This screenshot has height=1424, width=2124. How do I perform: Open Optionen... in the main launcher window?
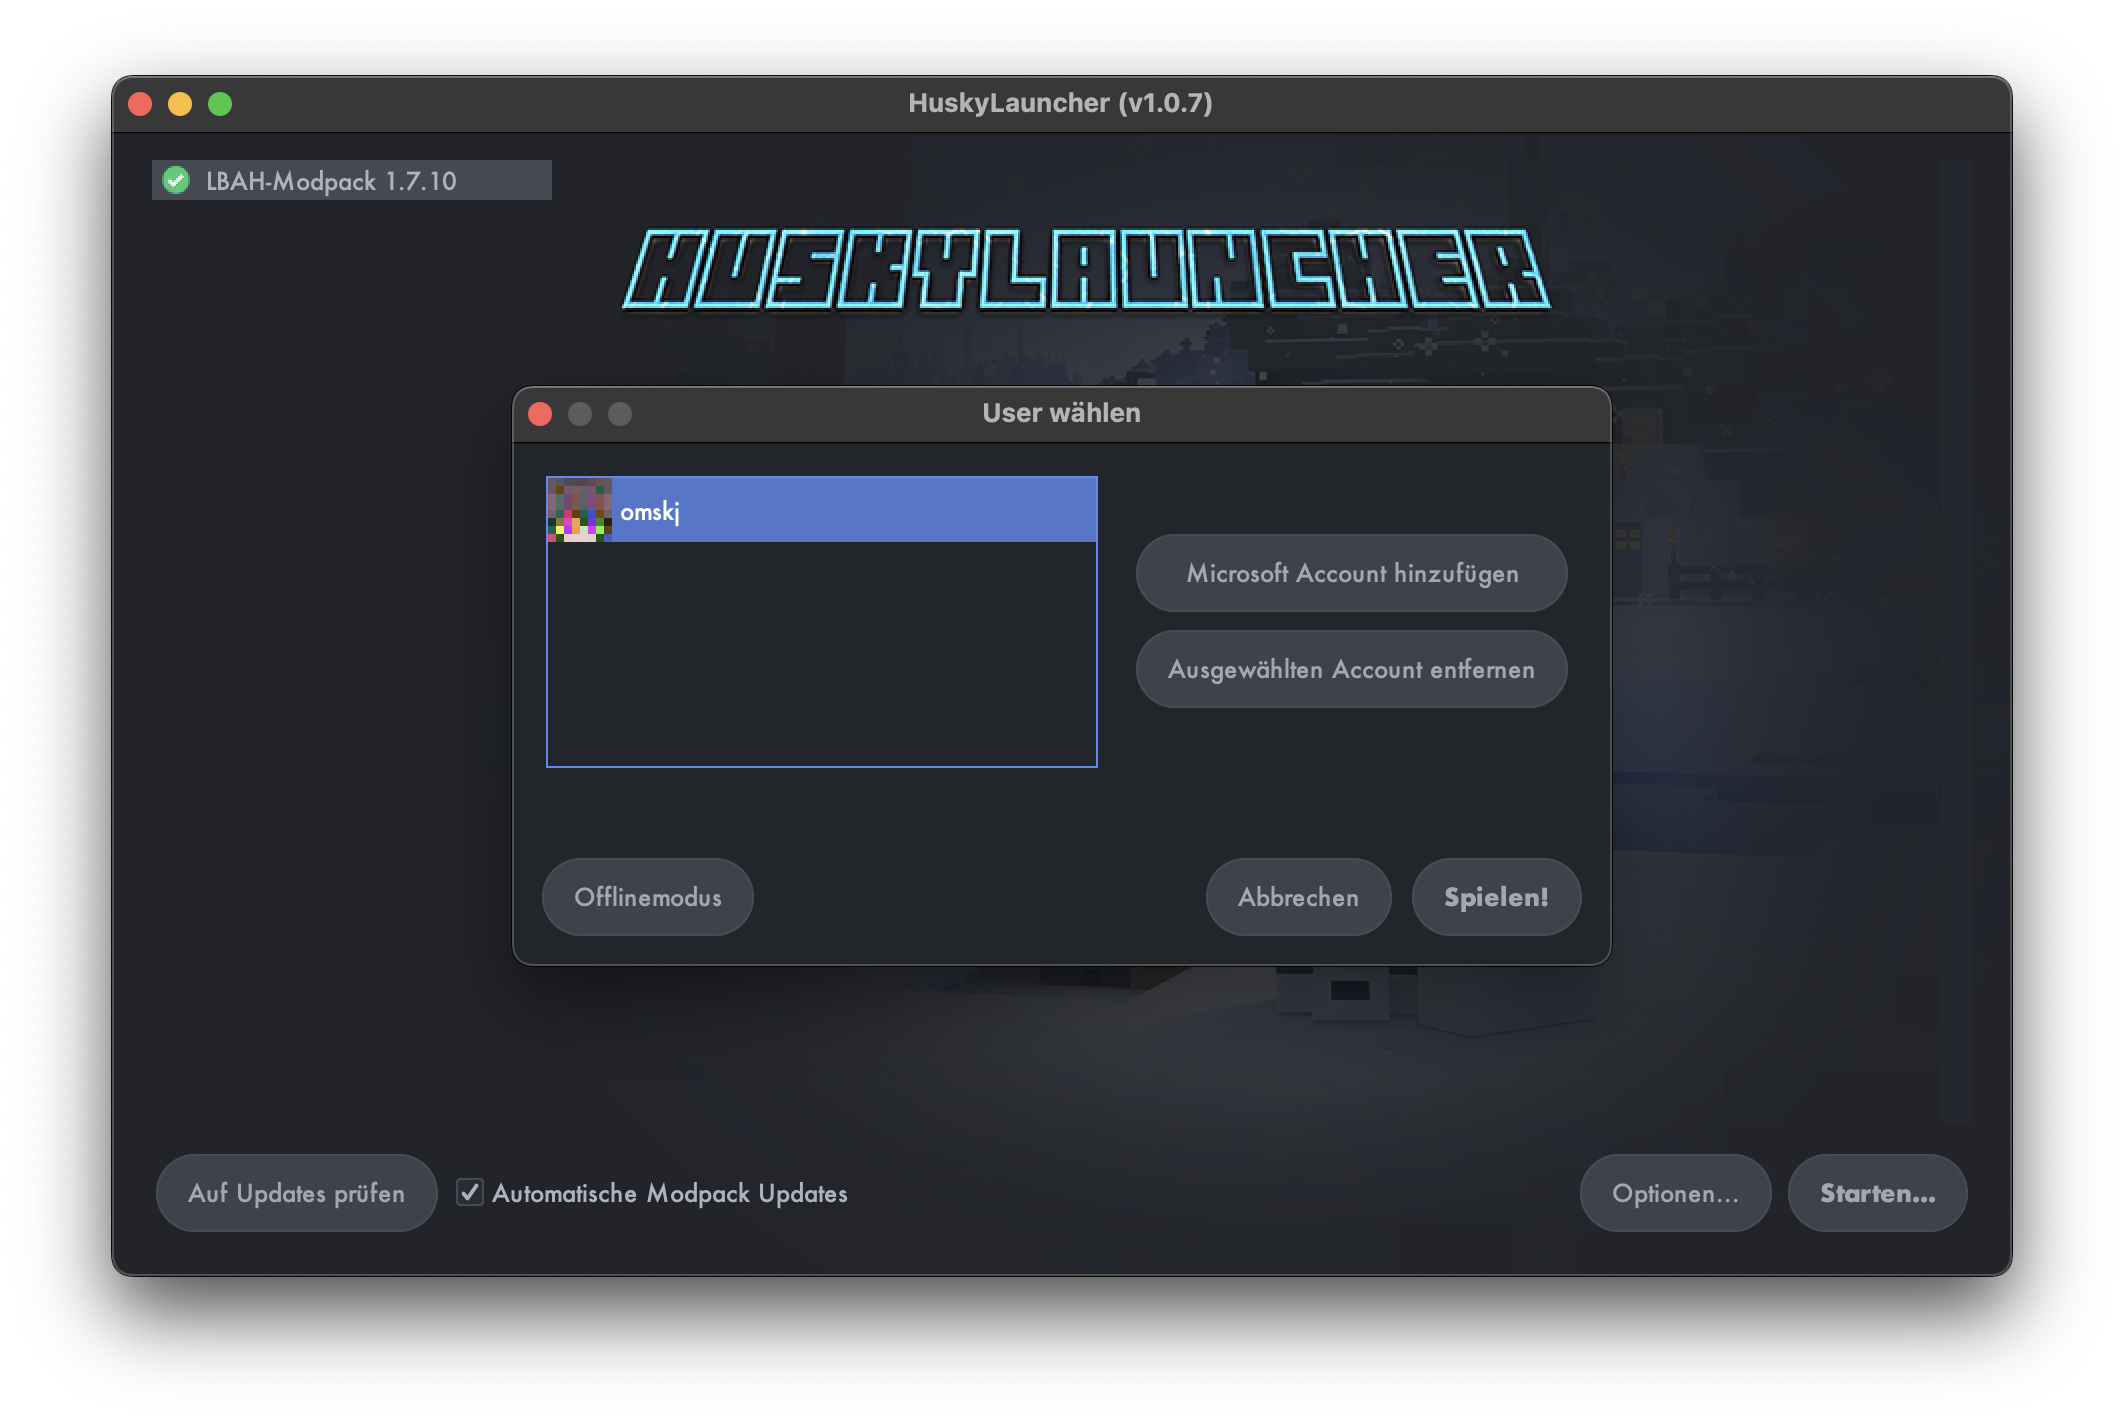point(1675,1193)
